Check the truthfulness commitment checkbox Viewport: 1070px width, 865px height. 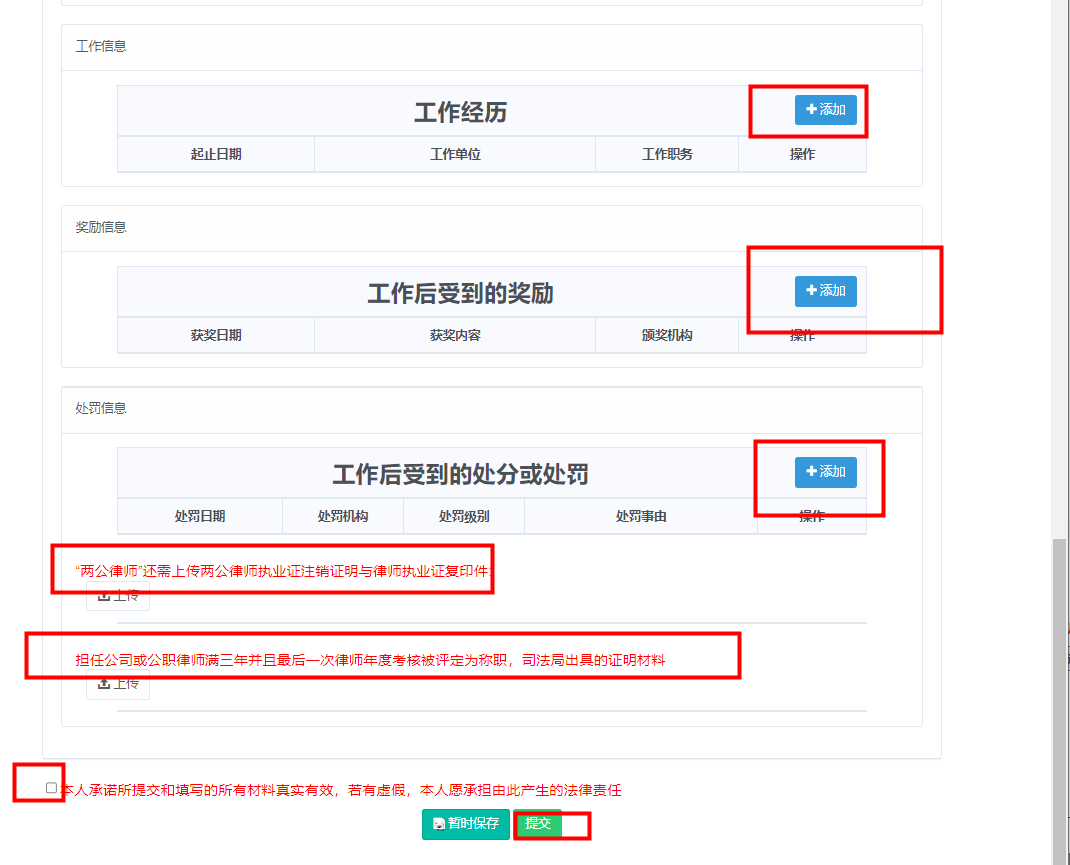52,788
